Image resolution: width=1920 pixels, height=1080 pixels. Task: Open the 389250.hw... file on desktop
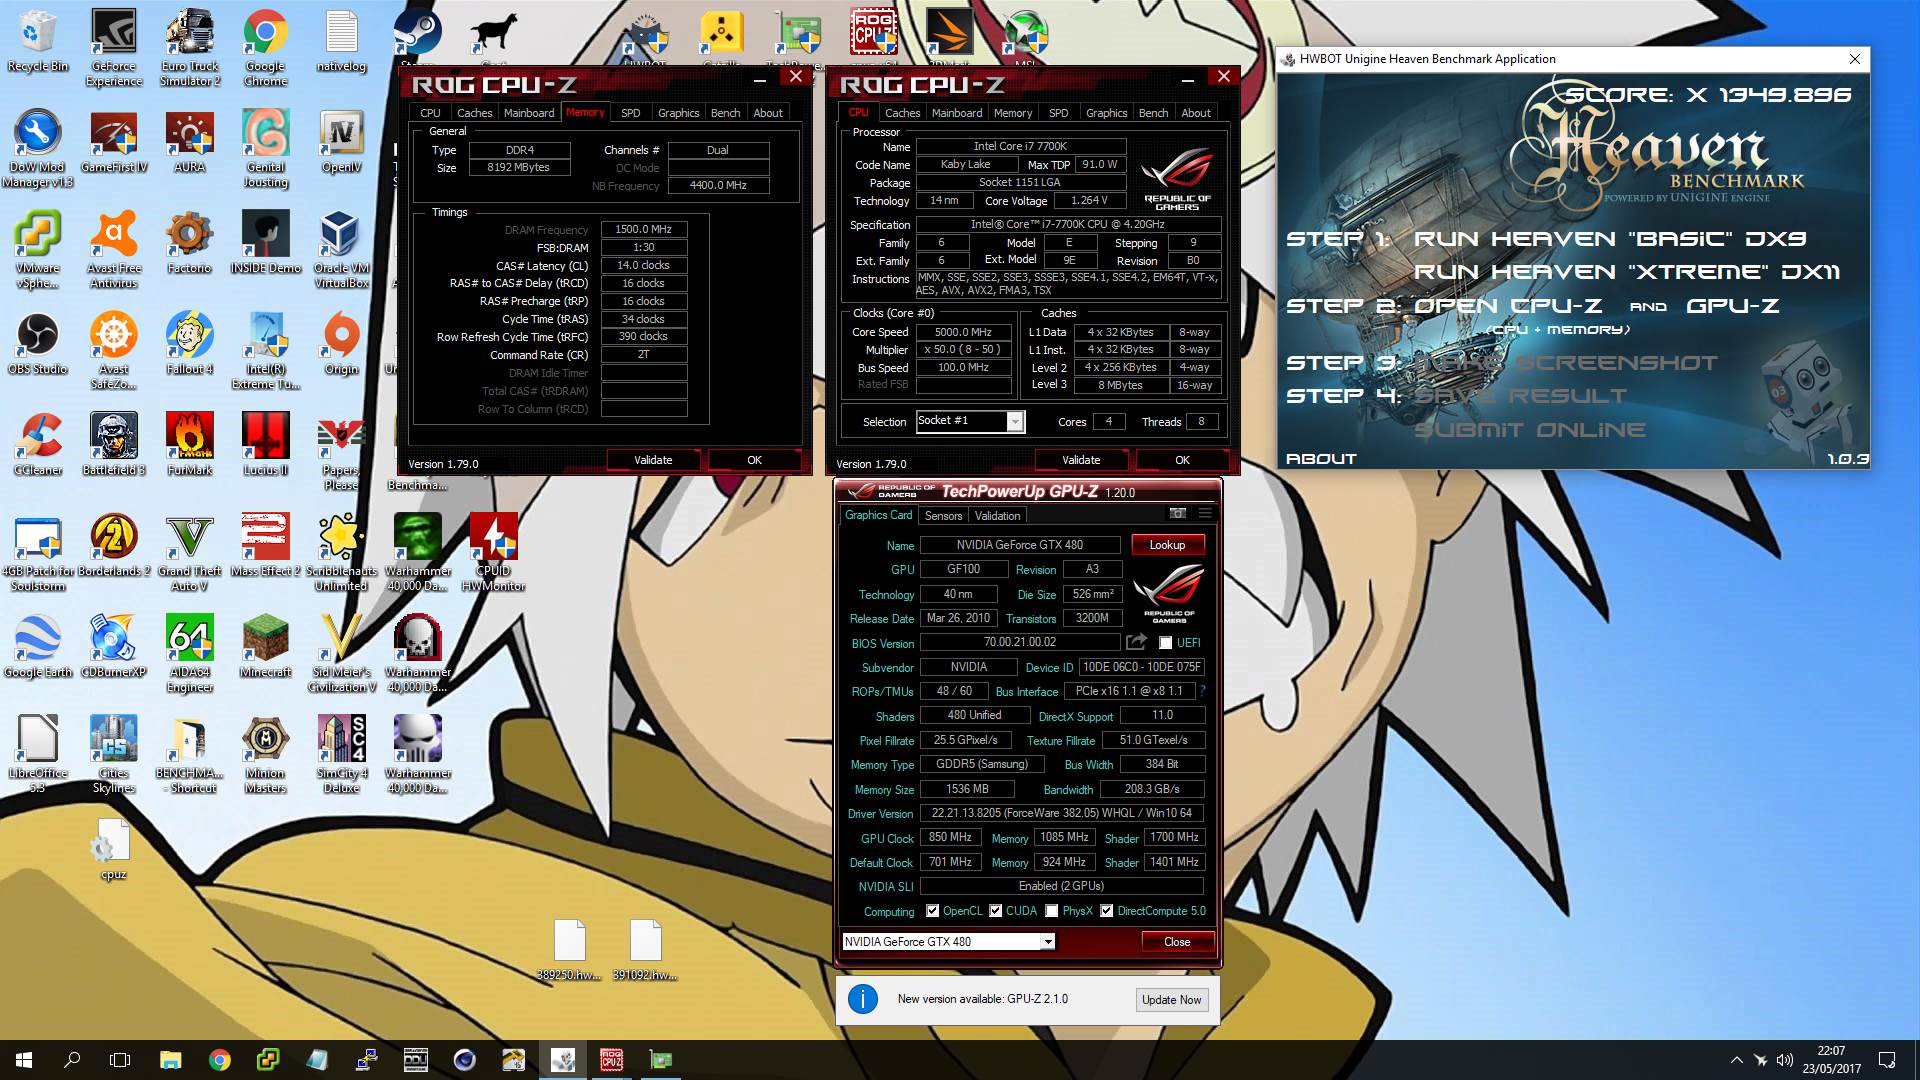(x=569, y=950)
